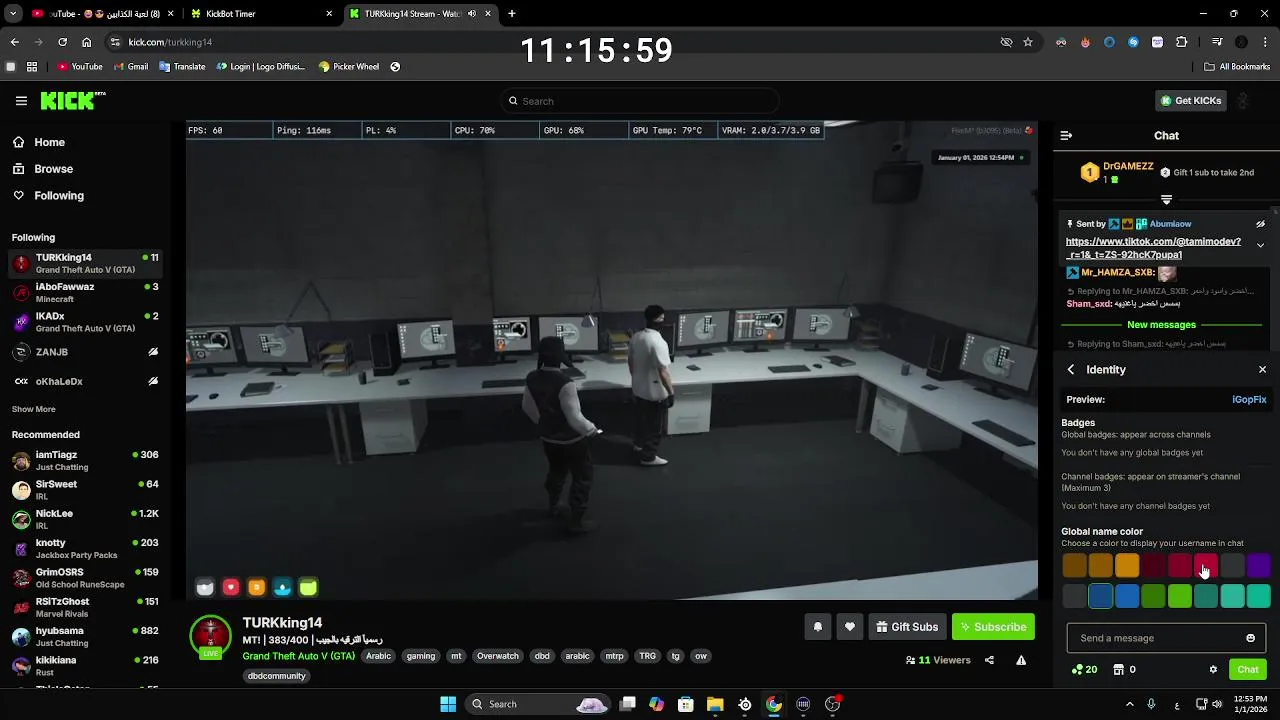This screenshot has height=720, width=1280.
Task: Open the tab search dropdown
Action: pyautogui.click(x=13, y=14)
